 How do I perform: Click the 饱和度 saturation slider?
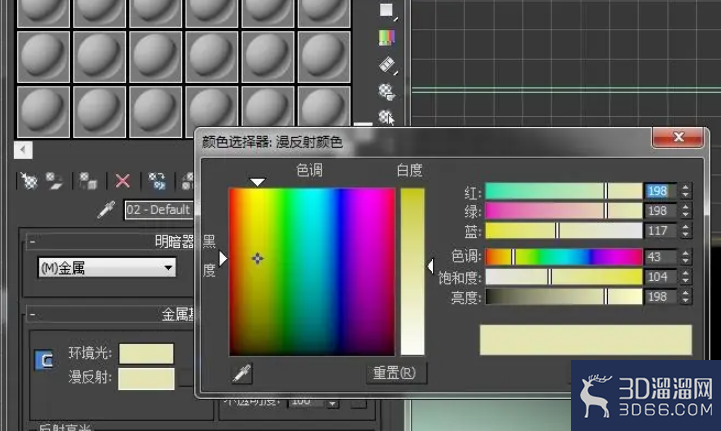tap(564, 277)
